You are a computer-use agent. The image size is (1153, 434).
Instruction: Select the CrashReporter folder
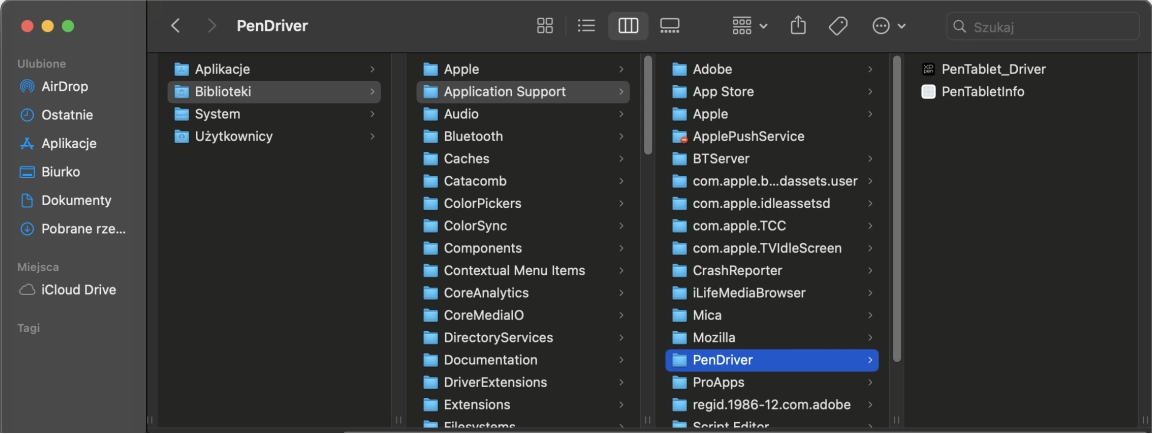click(x=737, y=271)
